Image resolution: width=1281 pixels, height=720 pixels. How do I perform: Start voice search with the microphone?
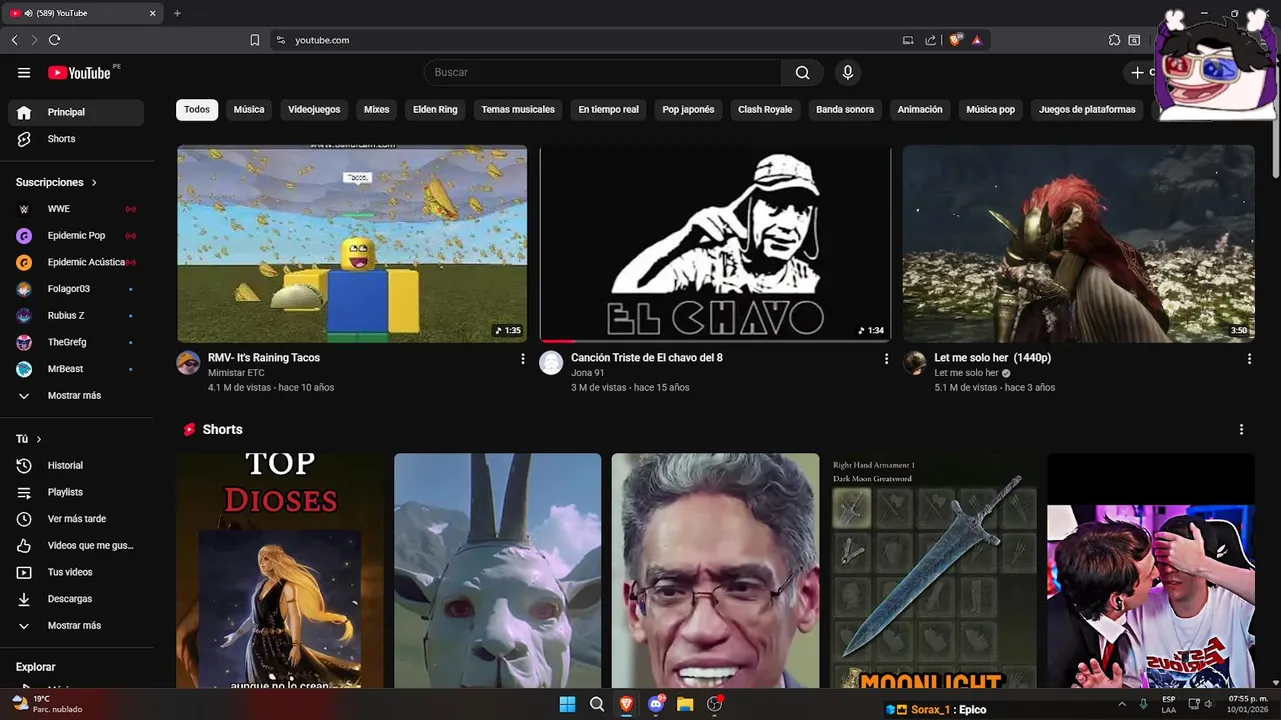tap(848, 72)
